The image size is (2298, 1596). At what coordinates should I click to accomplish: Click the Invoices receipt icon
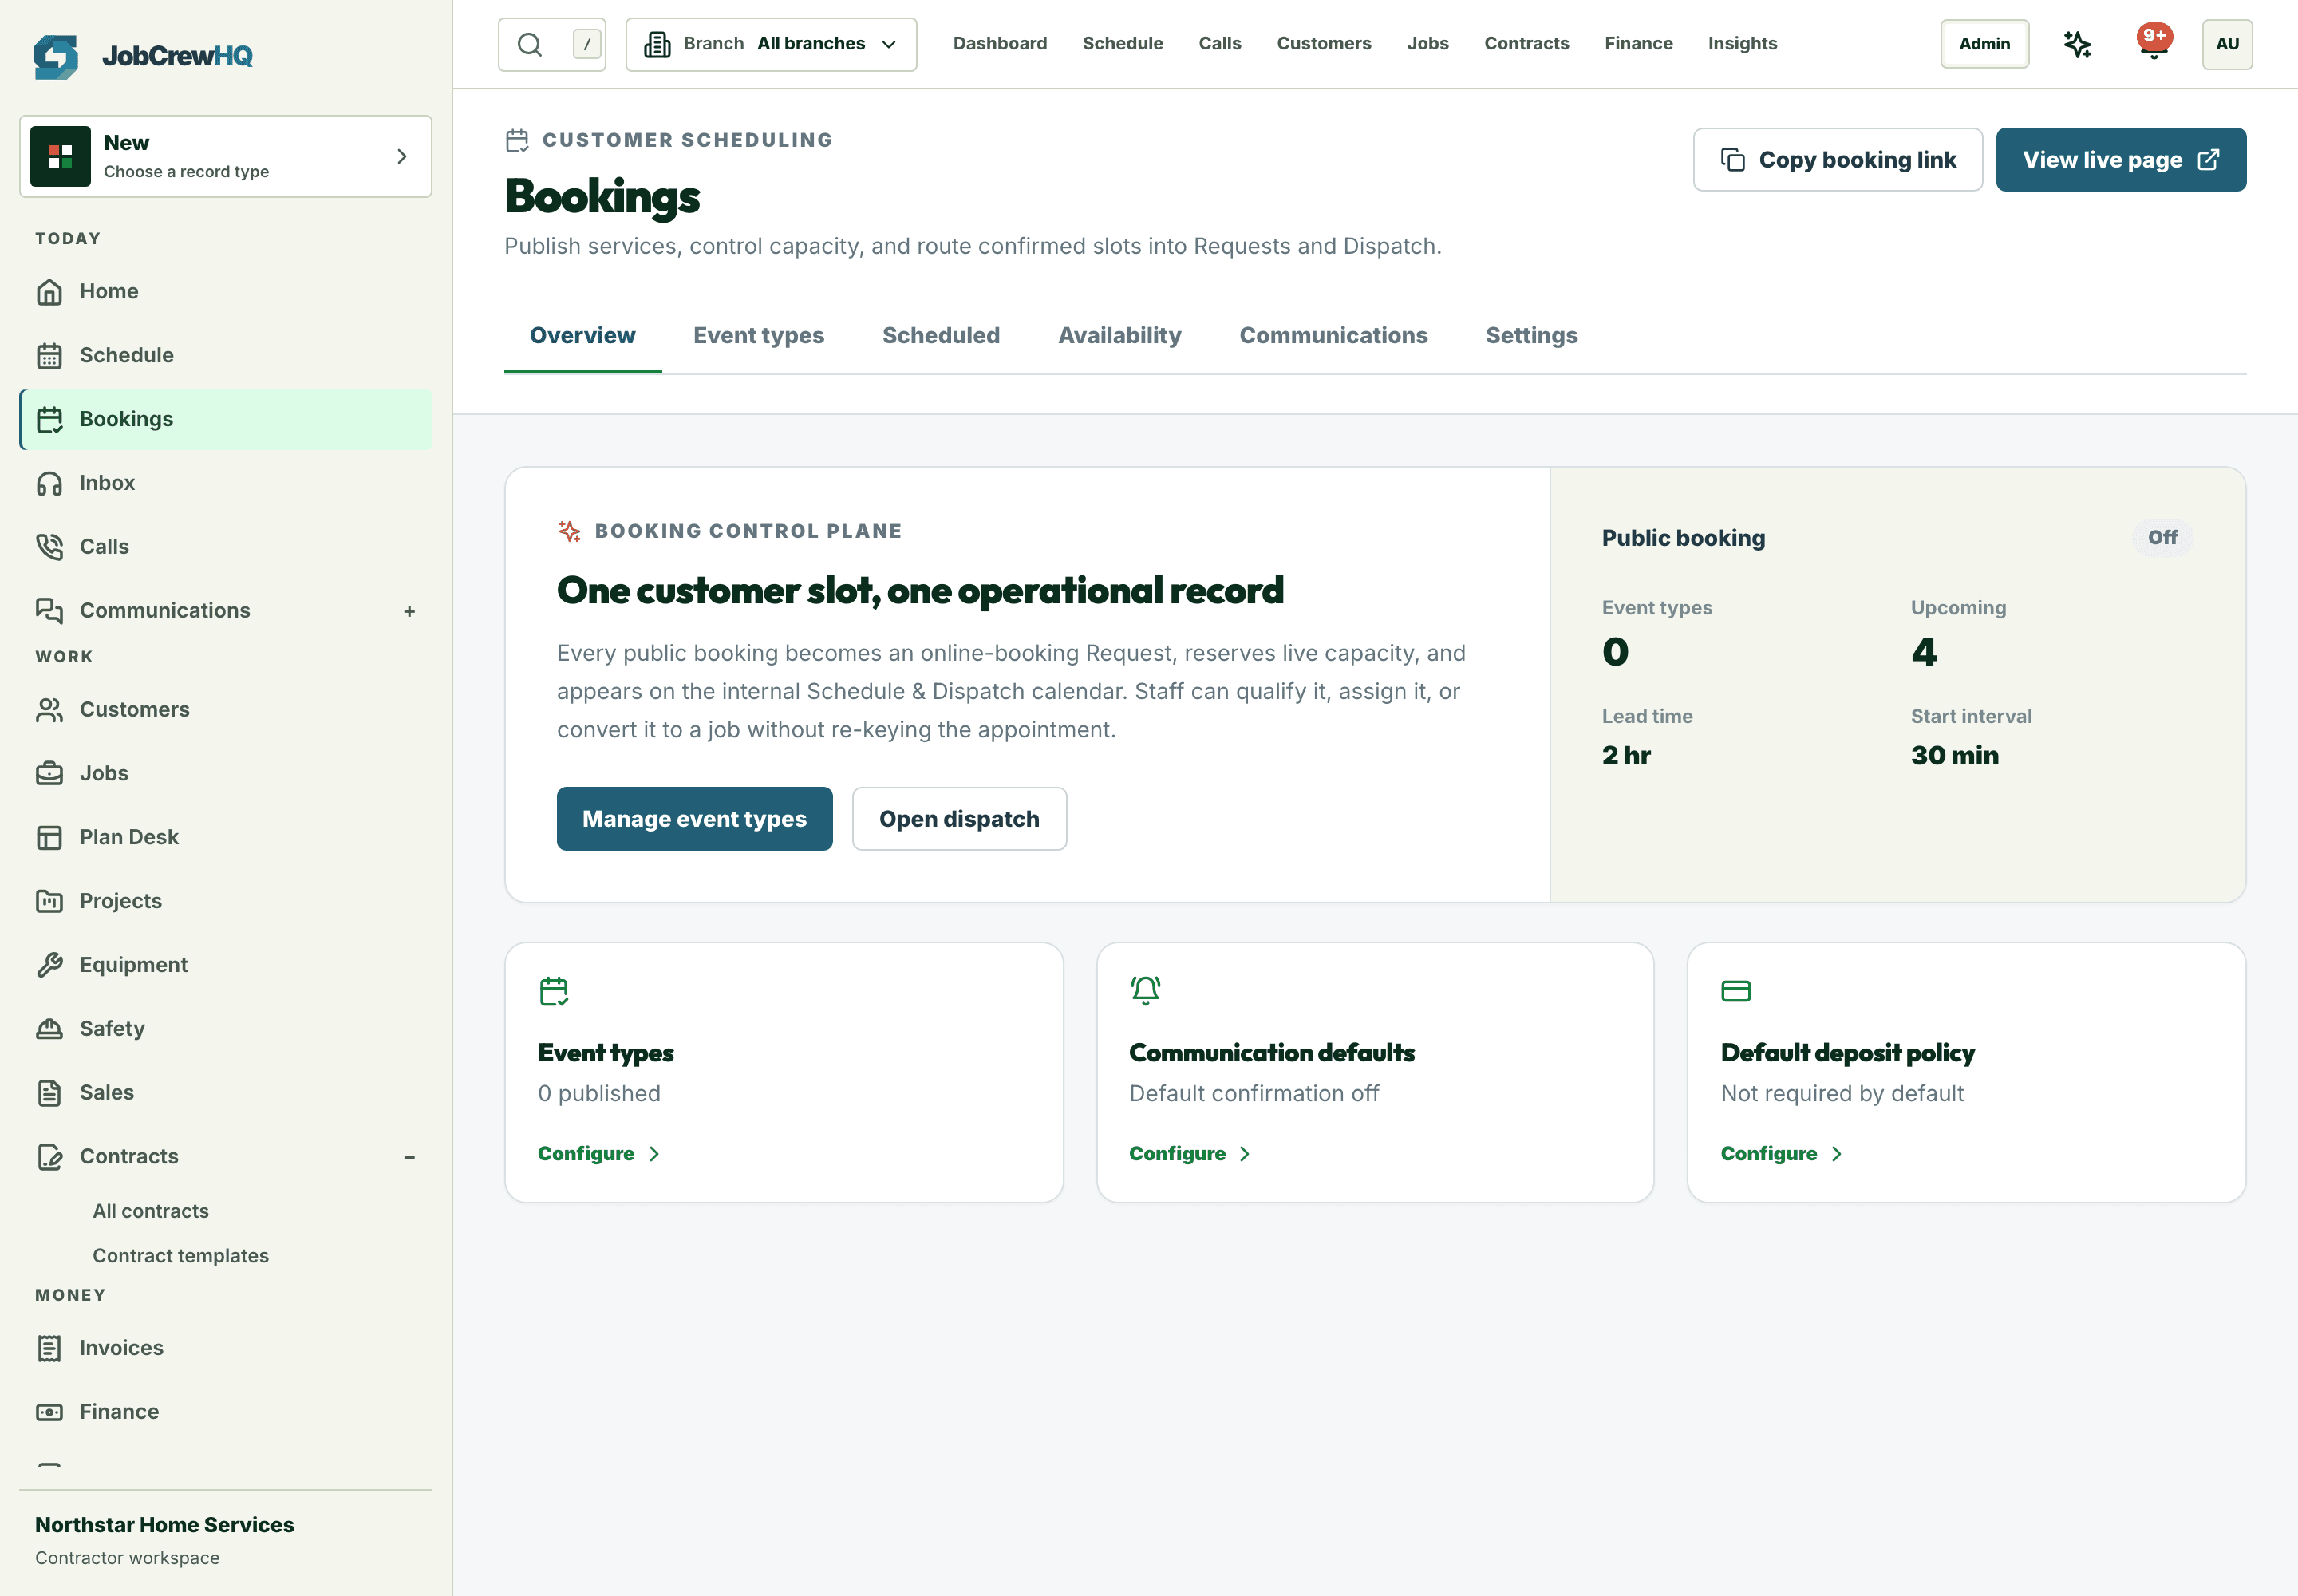pyautogui.click(x=49, y=1349)
